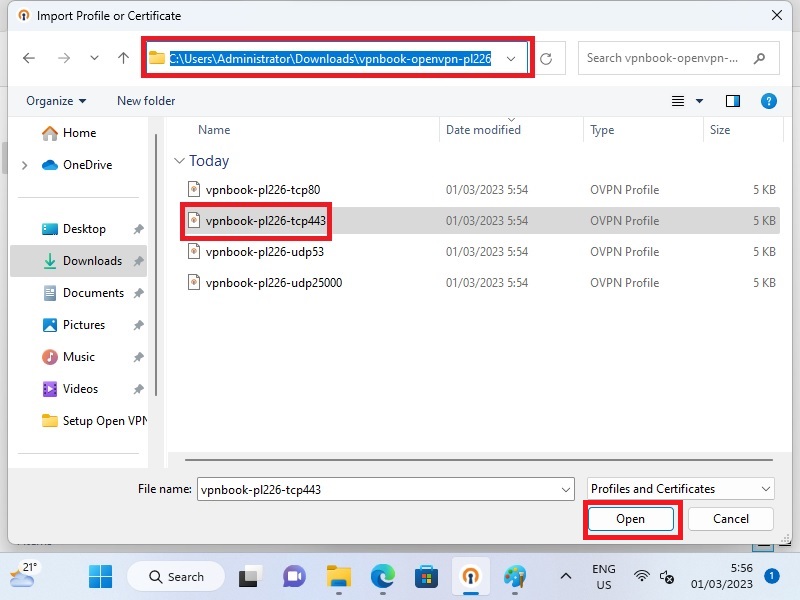Image resolution: width=800 pixels, height=600 pixels.
Task: Click the Refresh button beside address bar
Action: point(546,58)
